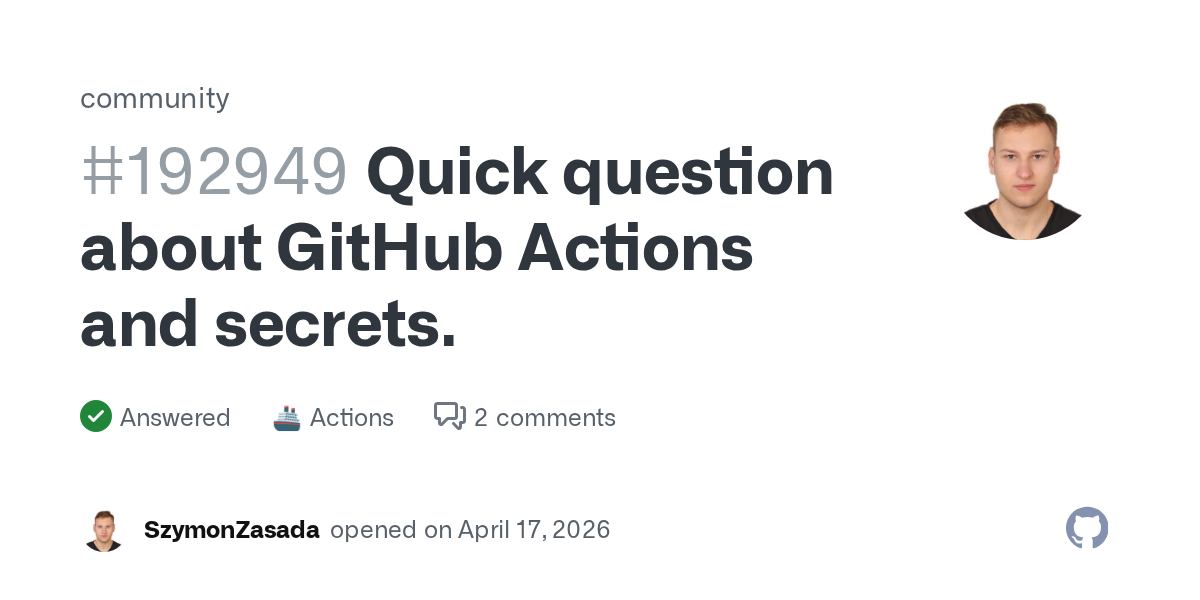Viewport: 1200px width, 600px height.
Task: Click the ship emoji icon
Action: pos(287,417)
